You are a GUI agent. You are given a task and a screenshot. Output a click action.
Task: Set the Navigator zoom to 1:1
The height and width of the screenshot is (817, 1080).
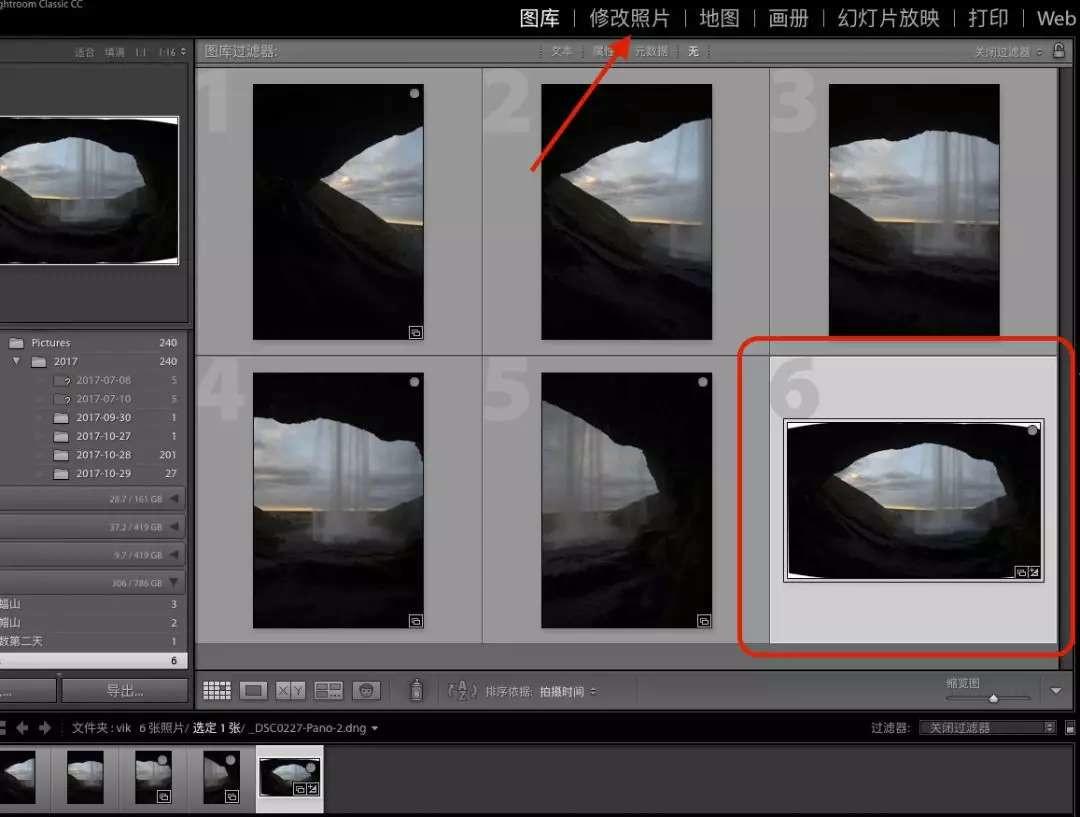click(x=141, y=52)
